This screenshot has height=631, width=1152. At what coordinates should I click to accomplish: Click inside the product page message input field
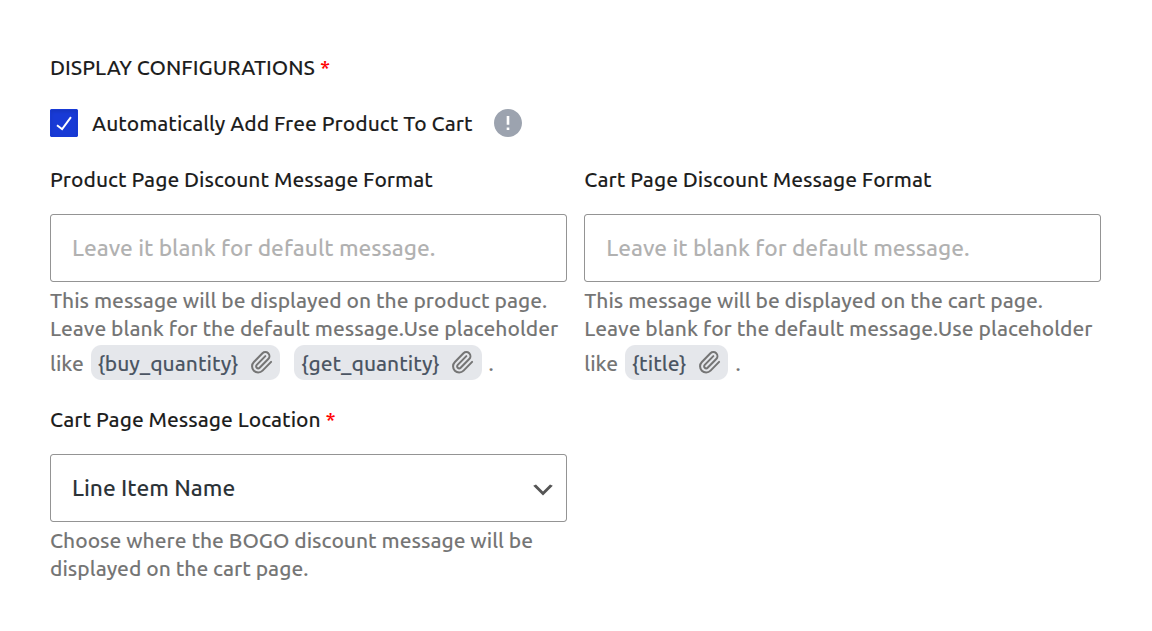coord(308,248)
